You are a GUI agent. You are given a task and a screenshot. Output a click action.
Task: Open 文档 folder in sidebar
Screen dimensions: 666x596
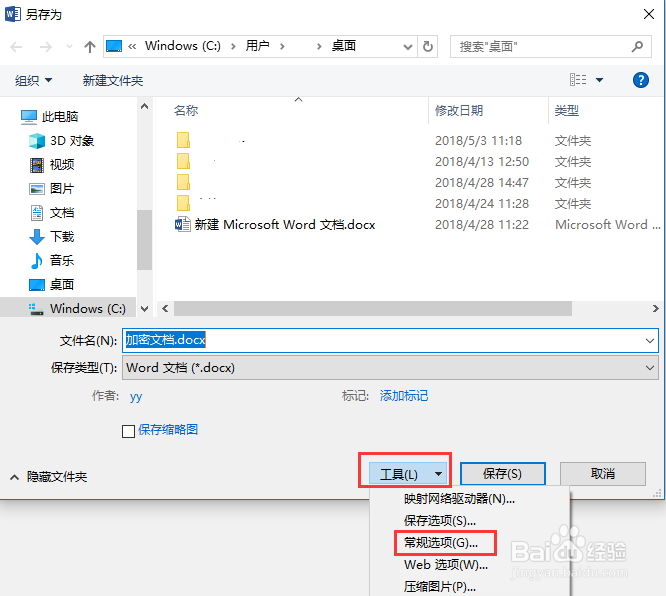[52, 212]
